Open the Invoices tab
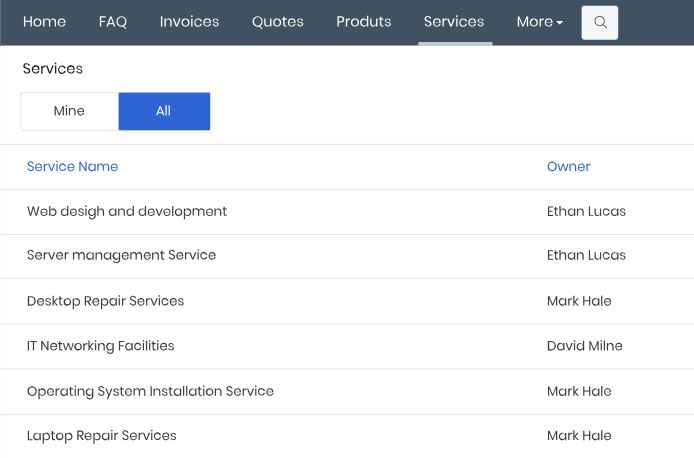The width and height of the screenshot is (694, 458). [x=189, y=22]
